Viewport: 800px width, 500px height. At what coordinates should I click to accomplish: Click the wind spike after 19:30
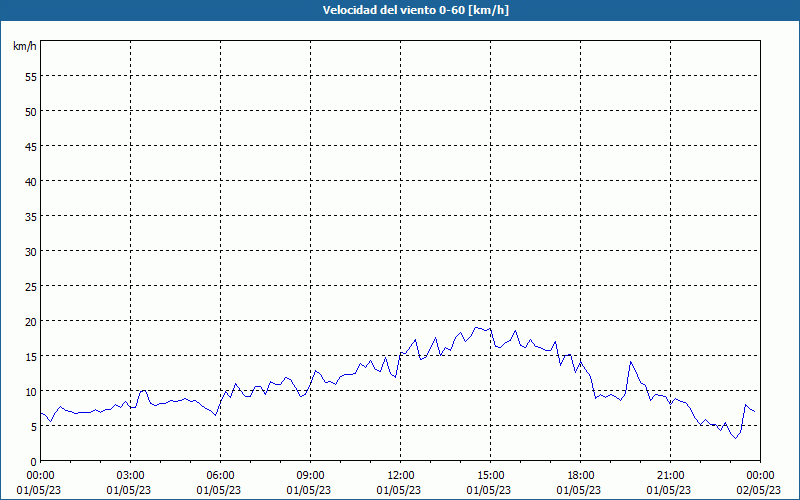click(631, 362)
